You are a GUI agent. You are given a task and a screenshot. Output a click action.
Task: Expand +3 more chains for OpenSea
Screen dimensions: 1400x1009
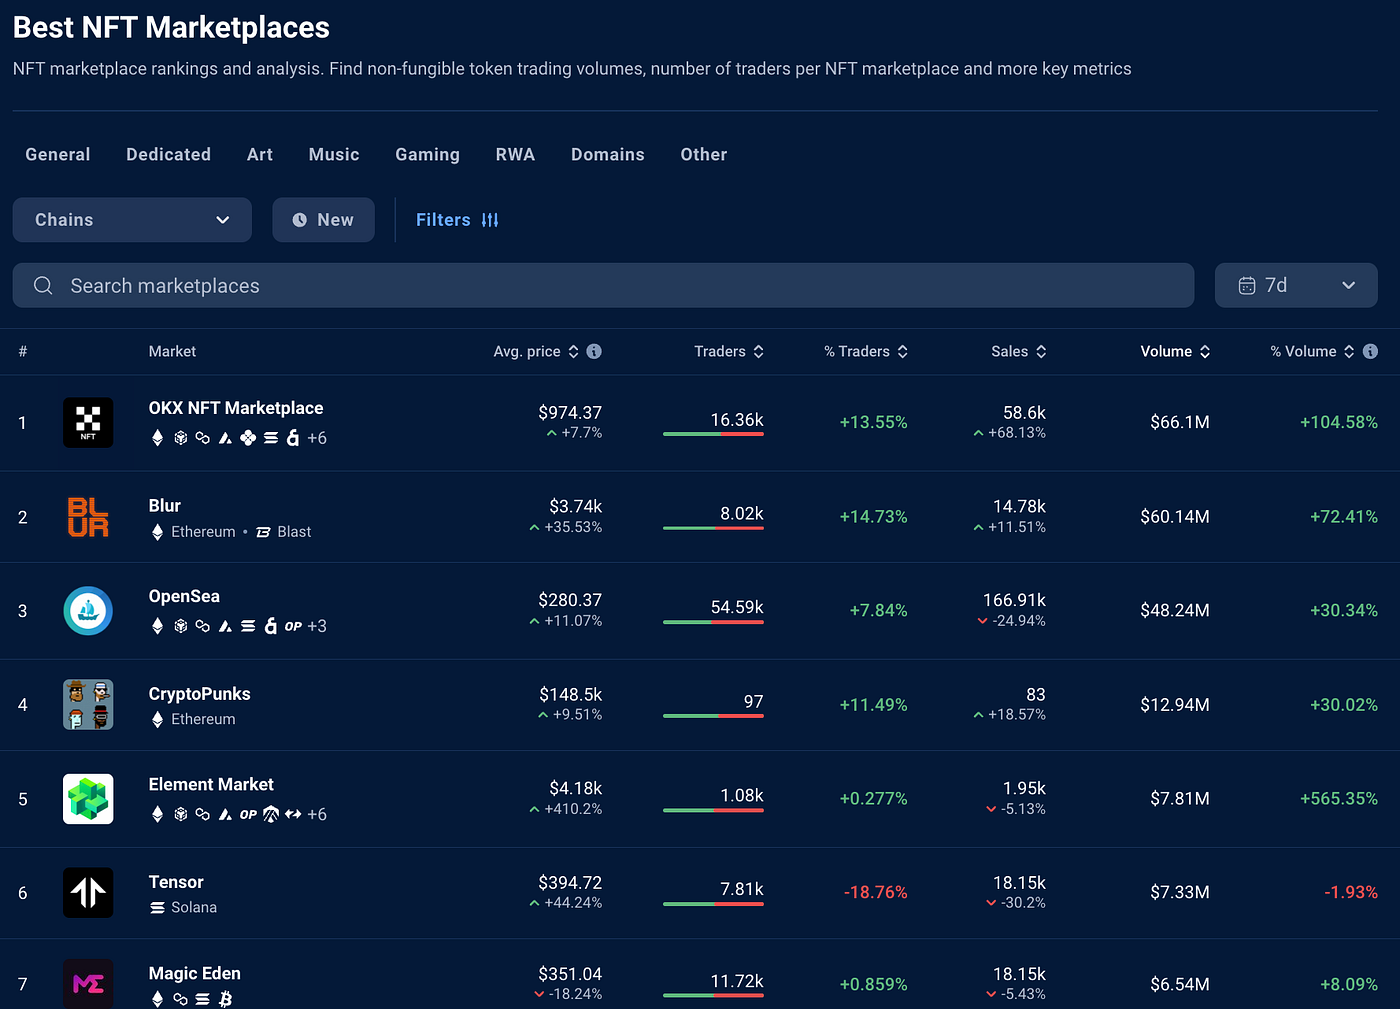coord(317,626)
